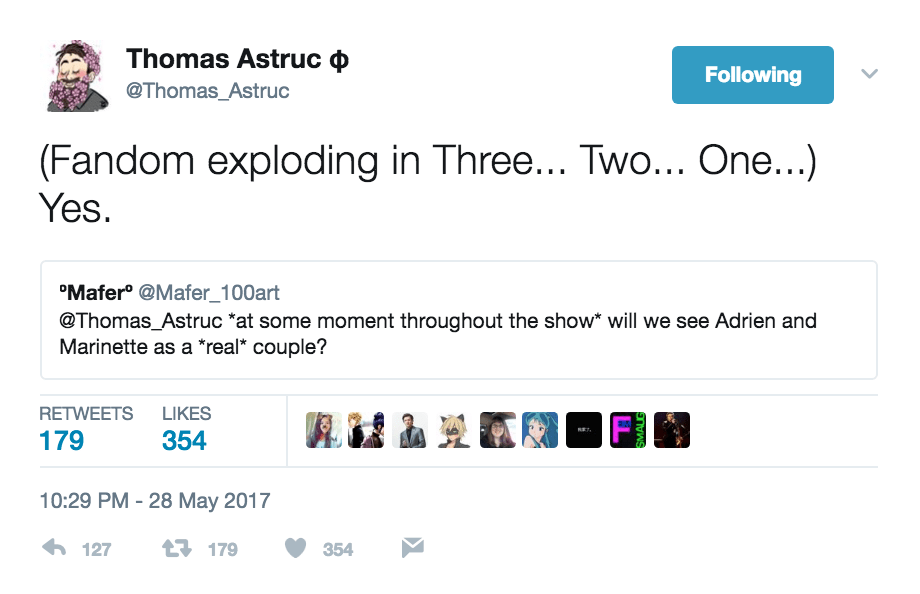Toggle the Following button
Screen dimensions: 920x594
click(x=752, y=75)
